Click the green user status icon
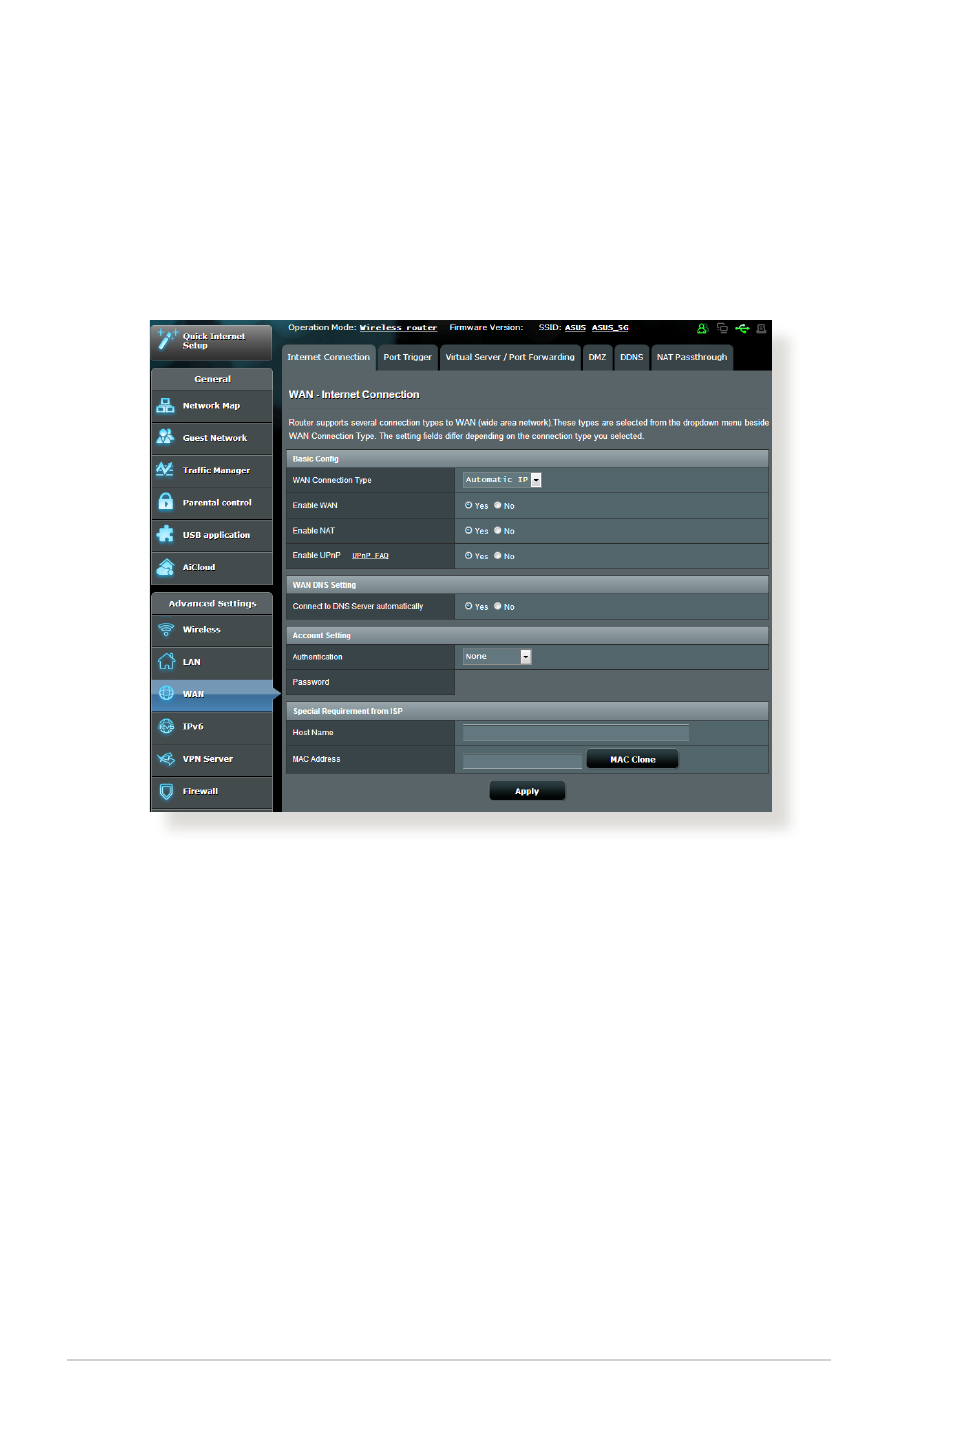 tap(702, 328)
